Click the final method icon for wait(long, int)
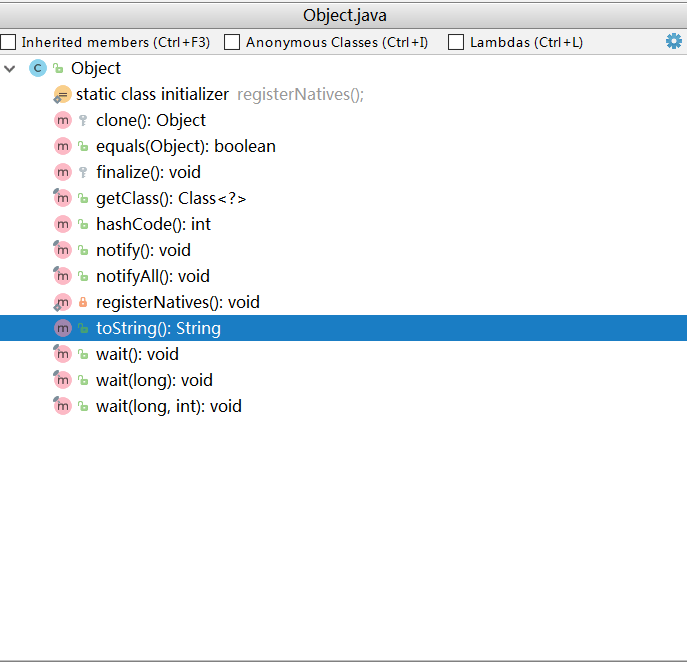This screenshot has width=687, height=662. [x=62, y=406]
